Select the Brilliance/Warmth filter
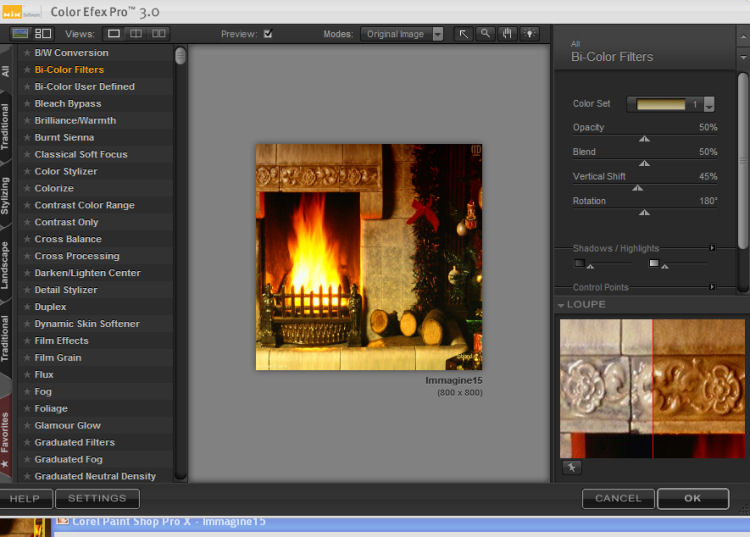Viewport: 750px width, 537px height. pyautogui.click(x=75, y=121)
